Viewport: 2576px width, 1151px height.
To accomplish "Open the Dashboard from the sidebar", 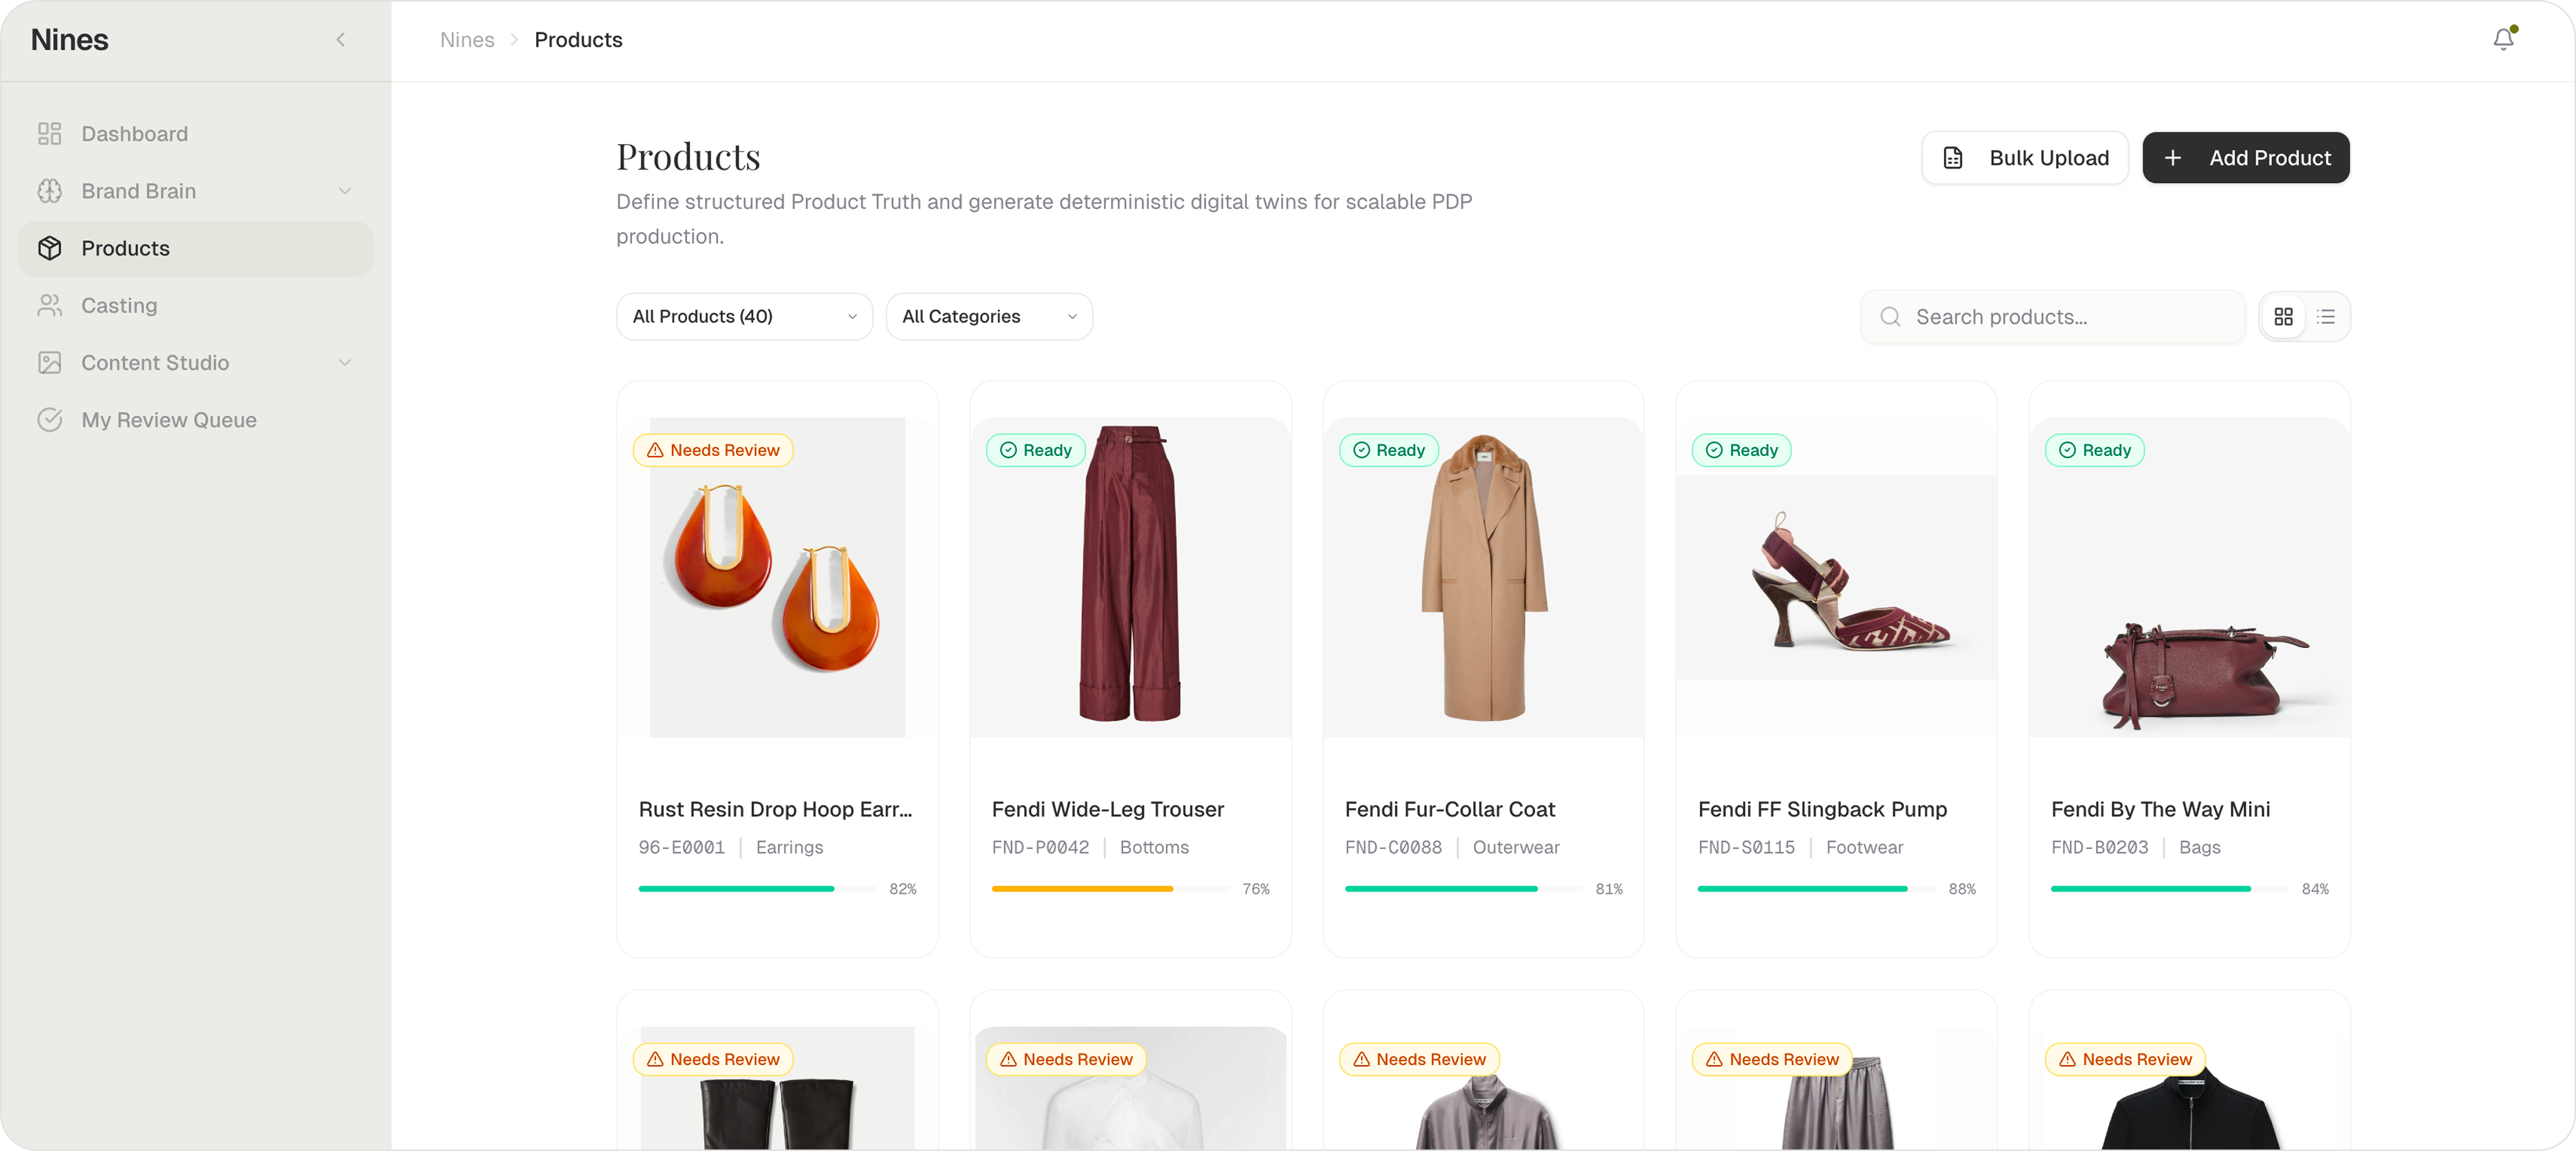I will [x=134, y=133].
